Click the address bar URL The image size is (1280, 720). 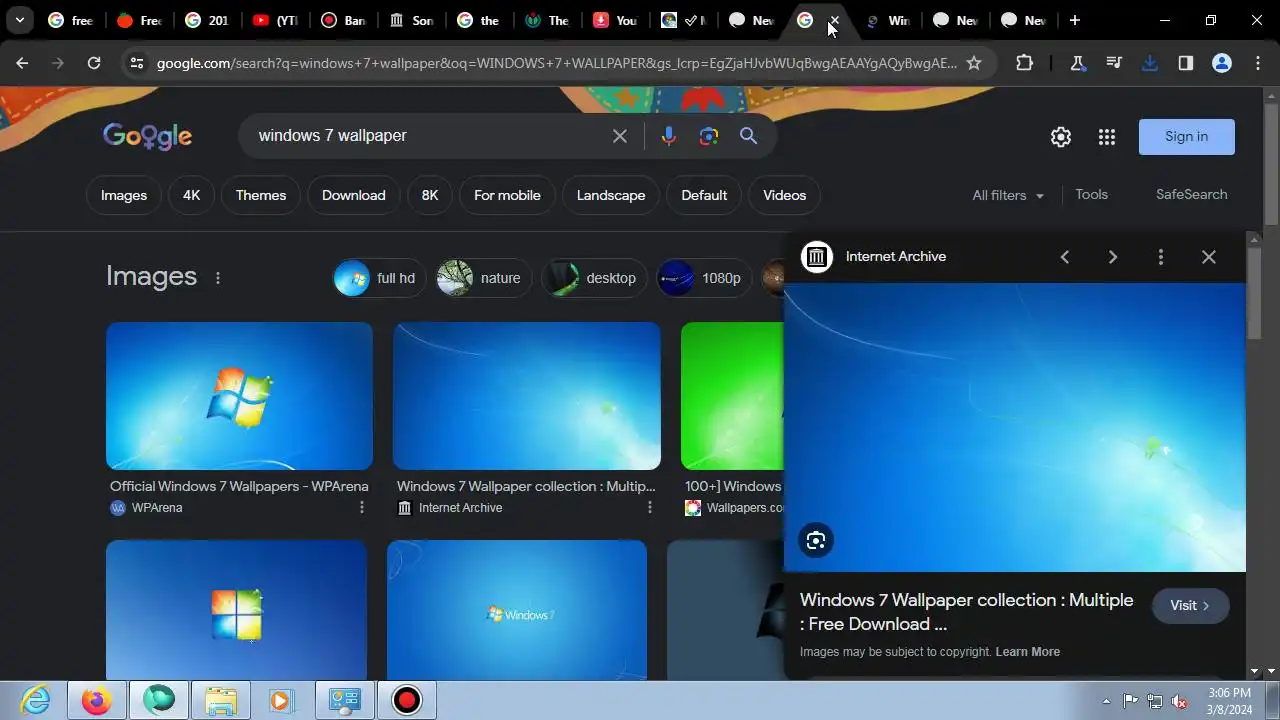[556, 63]
